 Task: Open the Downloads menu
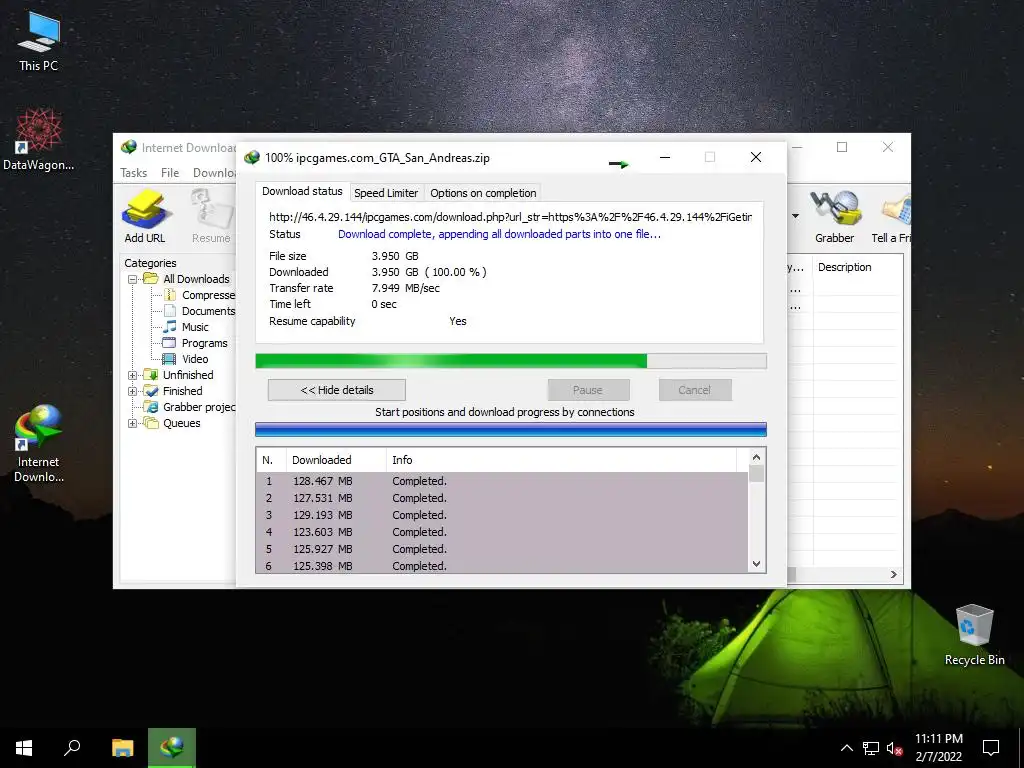pyautogui.click(x=214, y=173)
